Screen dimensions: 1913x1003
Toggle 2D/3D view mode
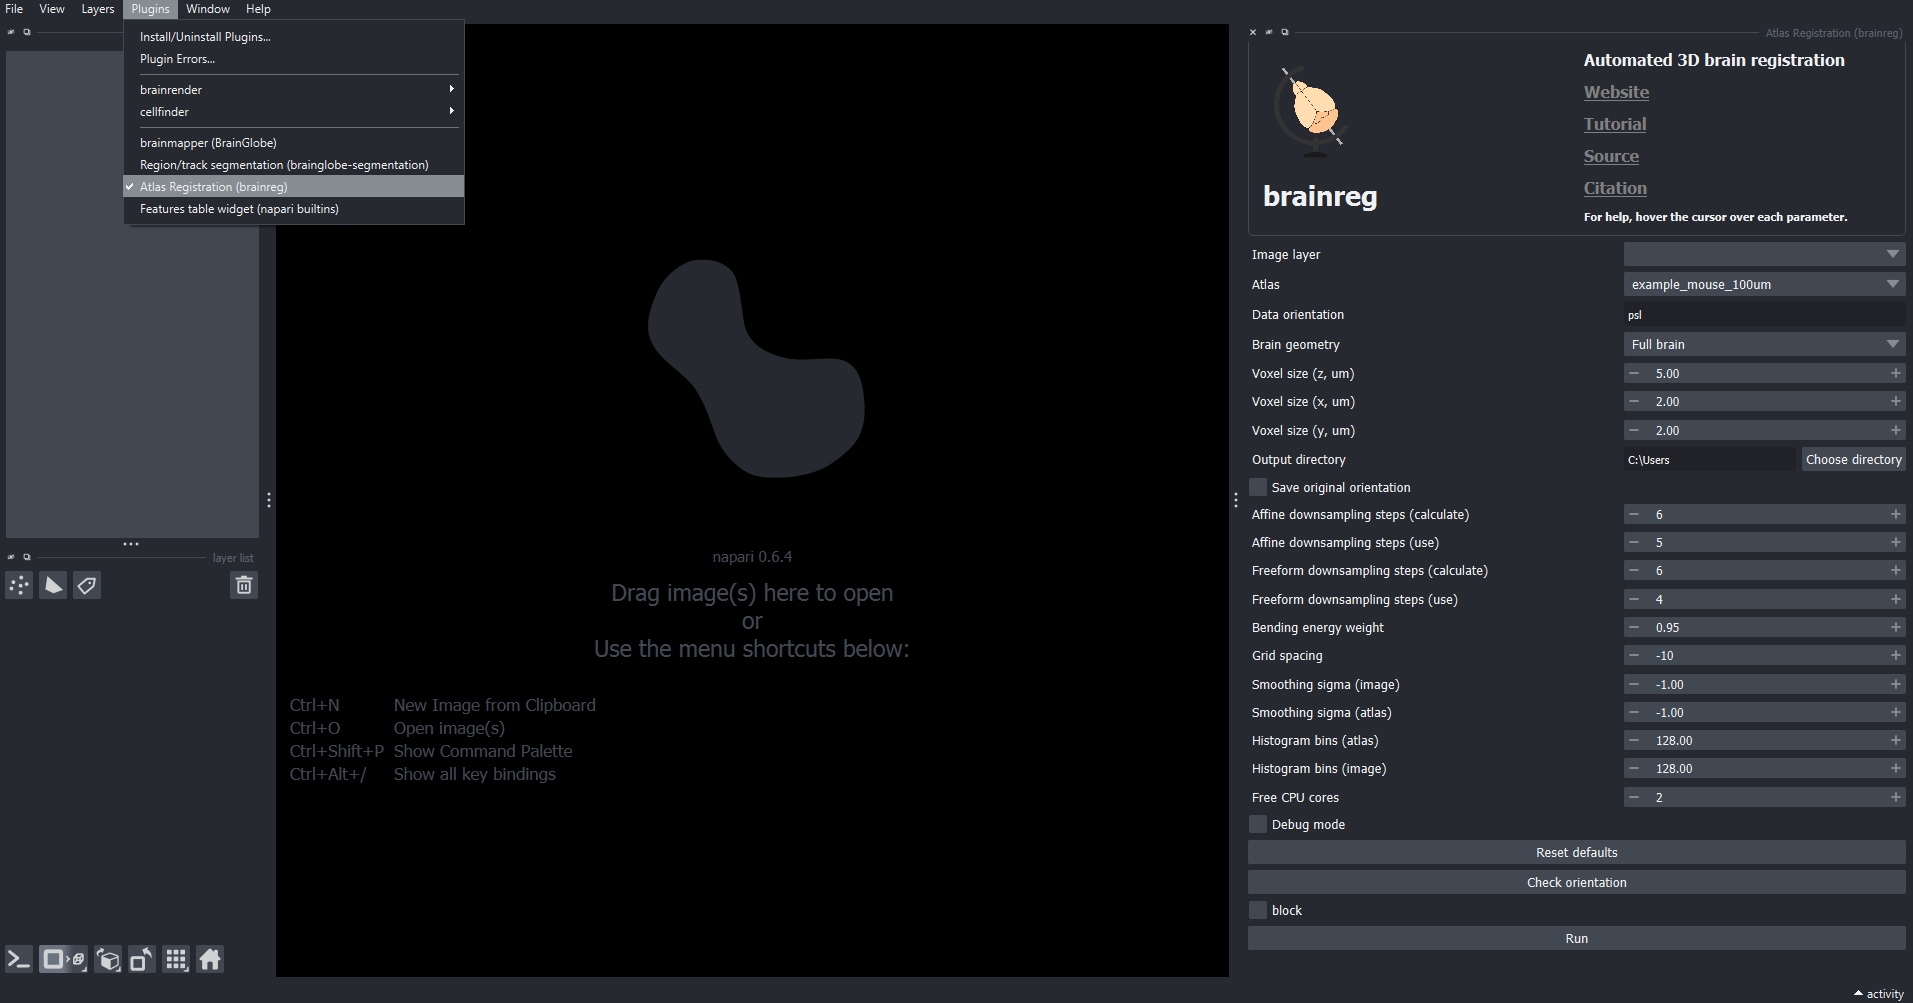[63, 960]
